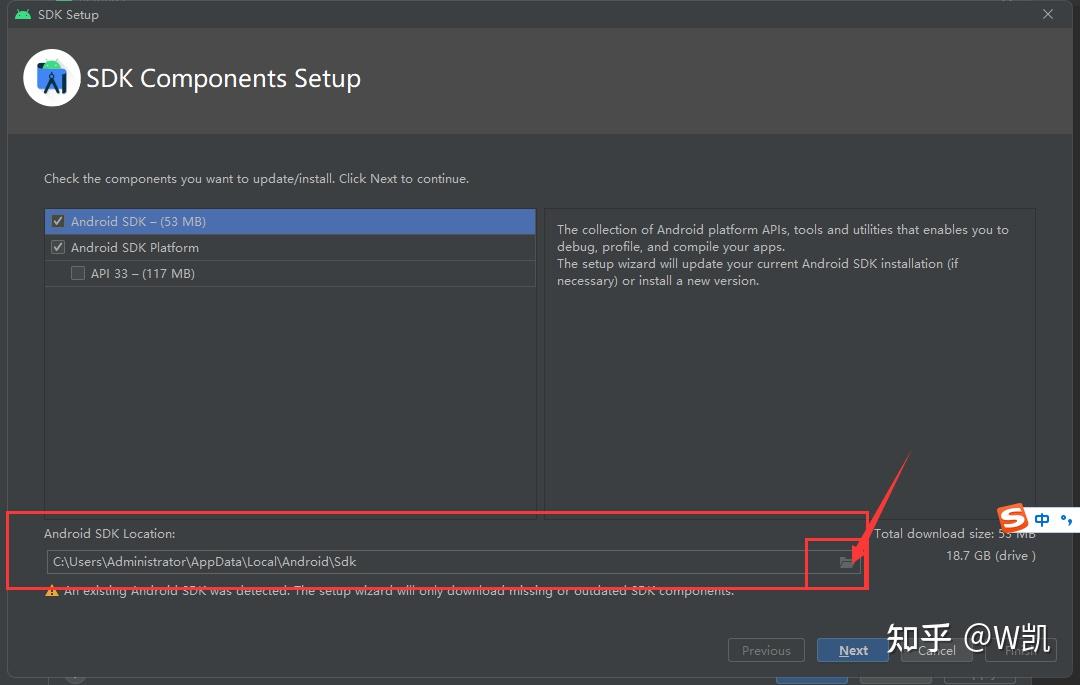
Task: Enable the API 33 component download
Action: [77, 272]
